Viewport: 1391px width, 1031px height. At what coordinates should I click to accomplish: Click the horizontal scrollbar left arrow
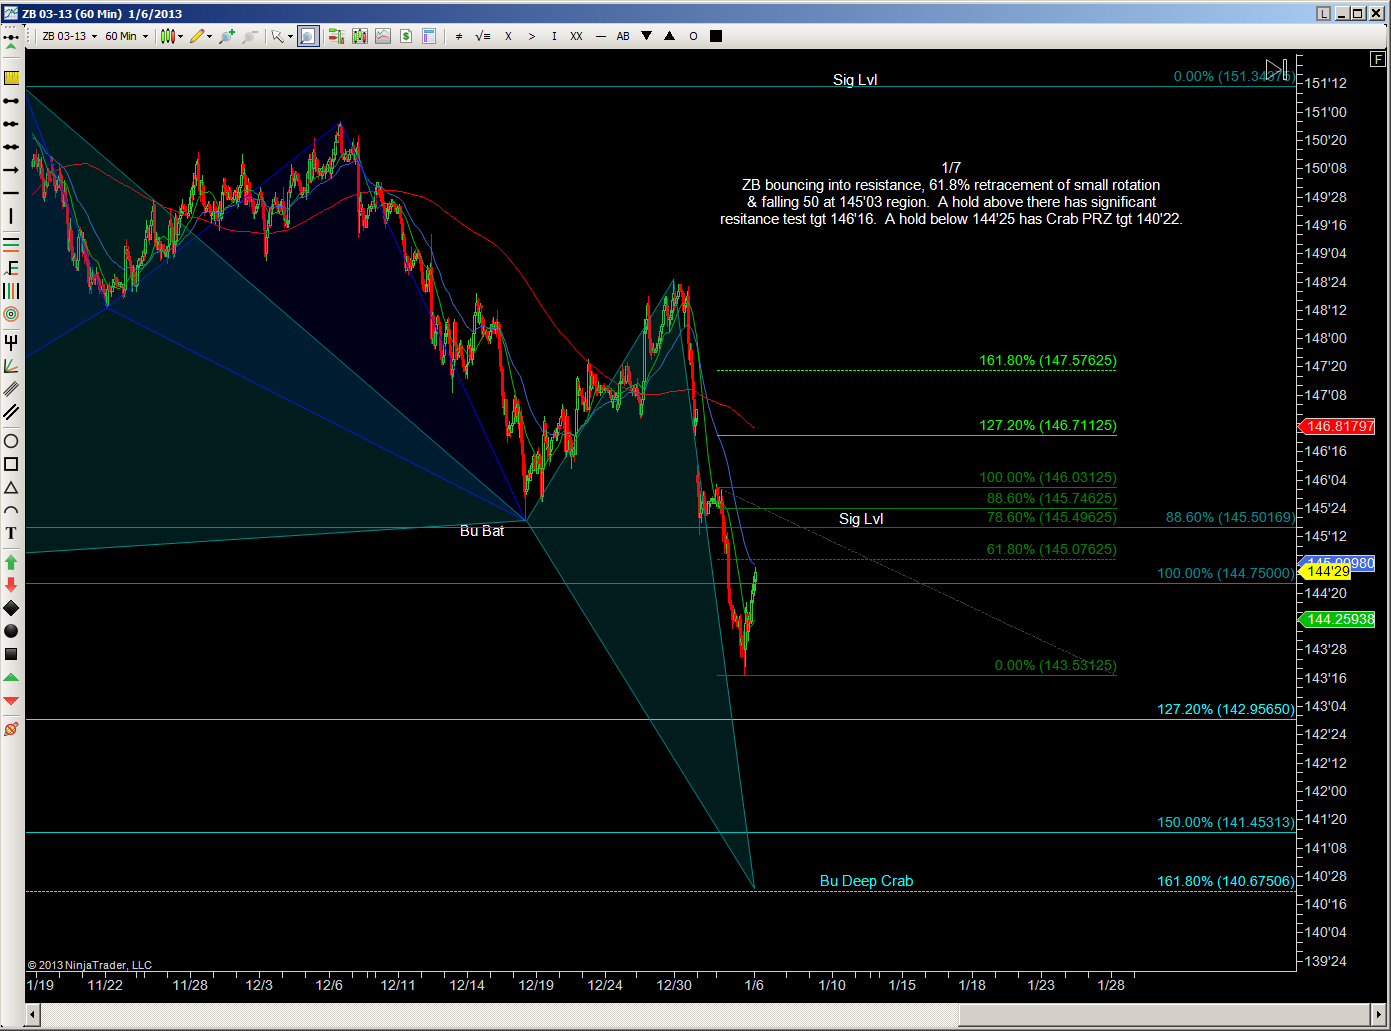32,1016
